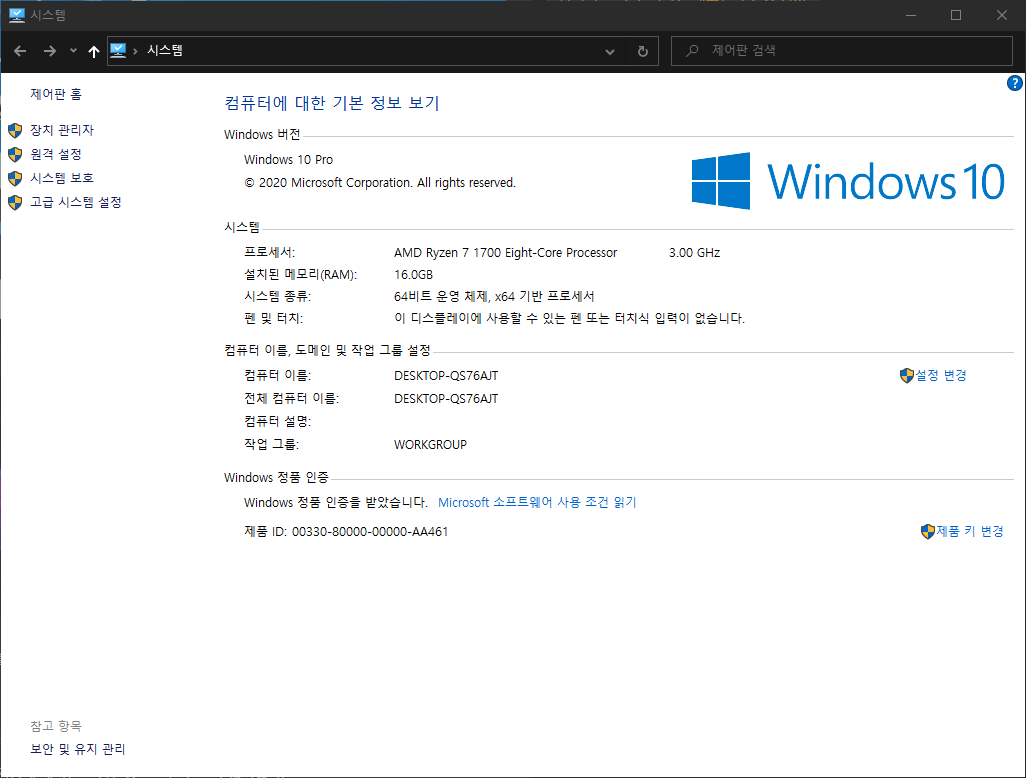Image resolution: width=1026 pixels, height=778 pixels.
Task: Click the Windows 10 logo
Action: point(848,181)
